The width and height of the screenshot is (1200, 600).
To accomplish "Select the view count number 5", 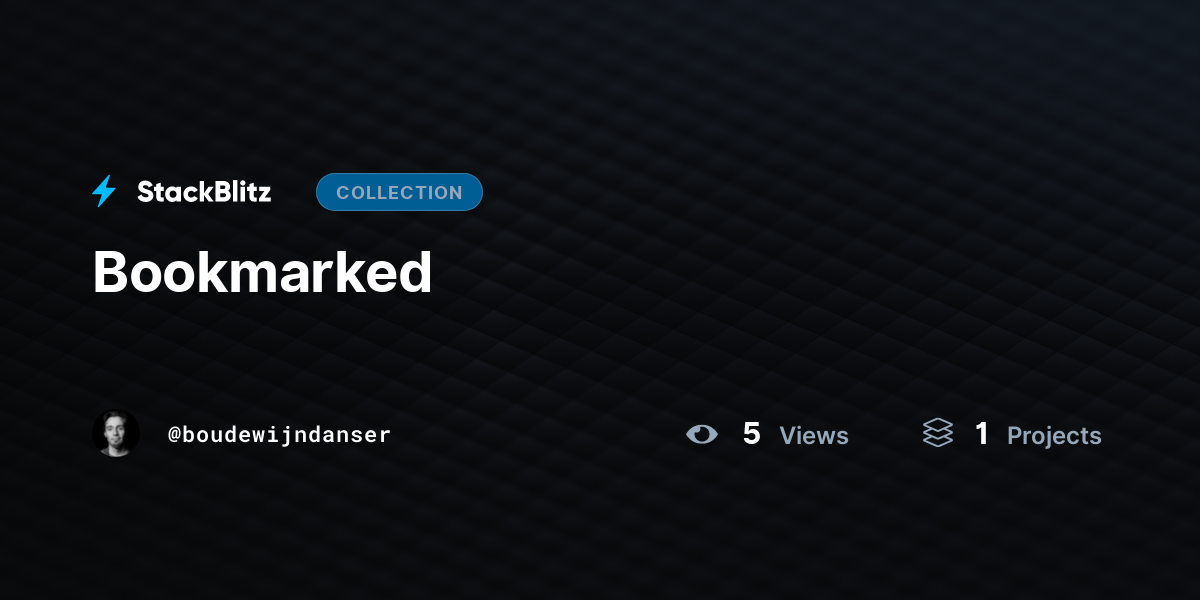I will (x=752, y=434).
